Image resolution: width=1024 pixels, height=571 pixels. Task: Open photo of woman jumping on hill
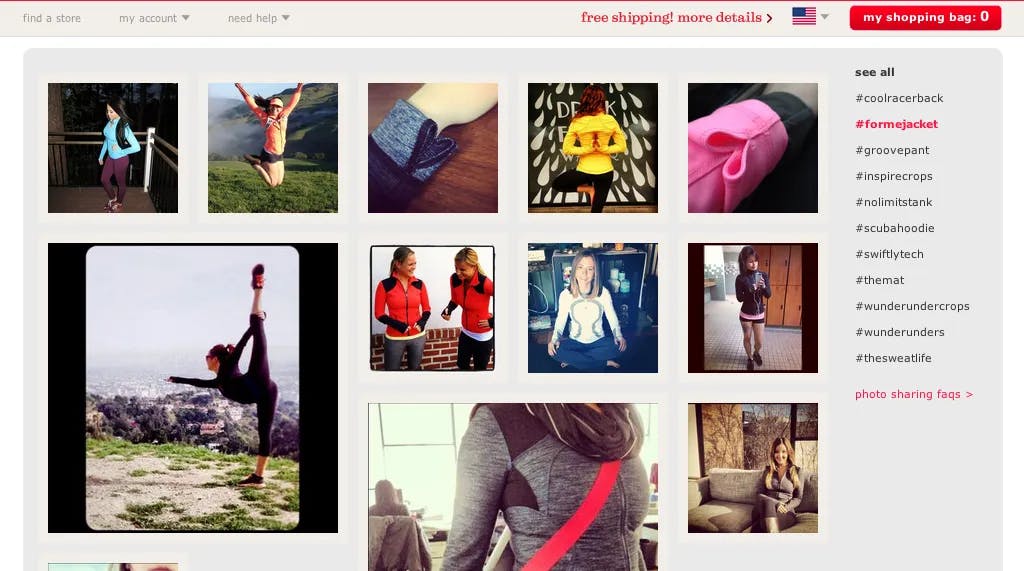[x=273, y=148]
